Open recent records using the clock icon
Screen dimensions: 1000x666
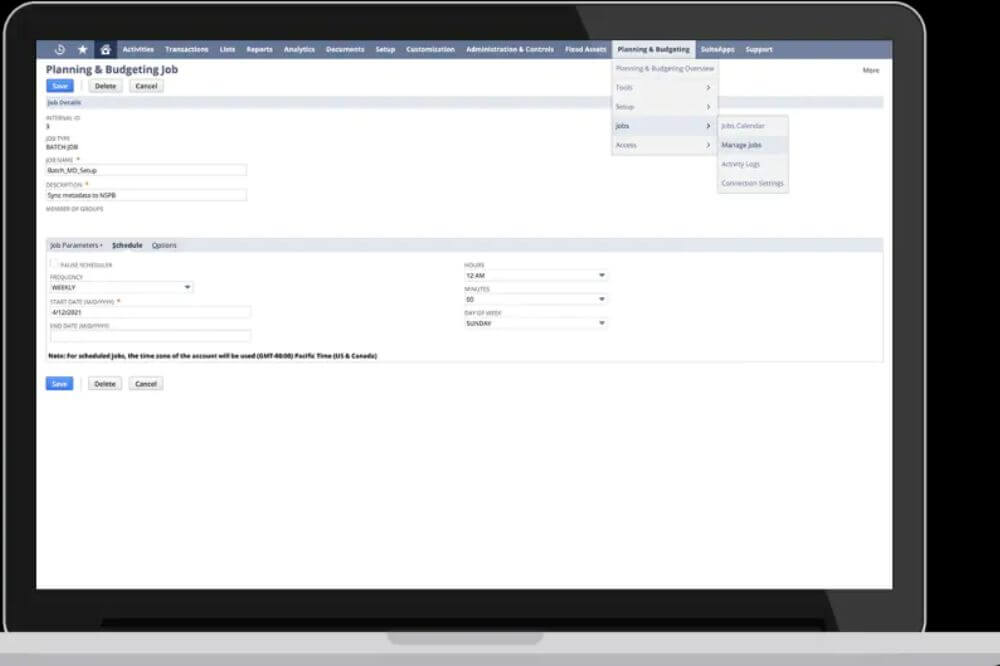58,48
